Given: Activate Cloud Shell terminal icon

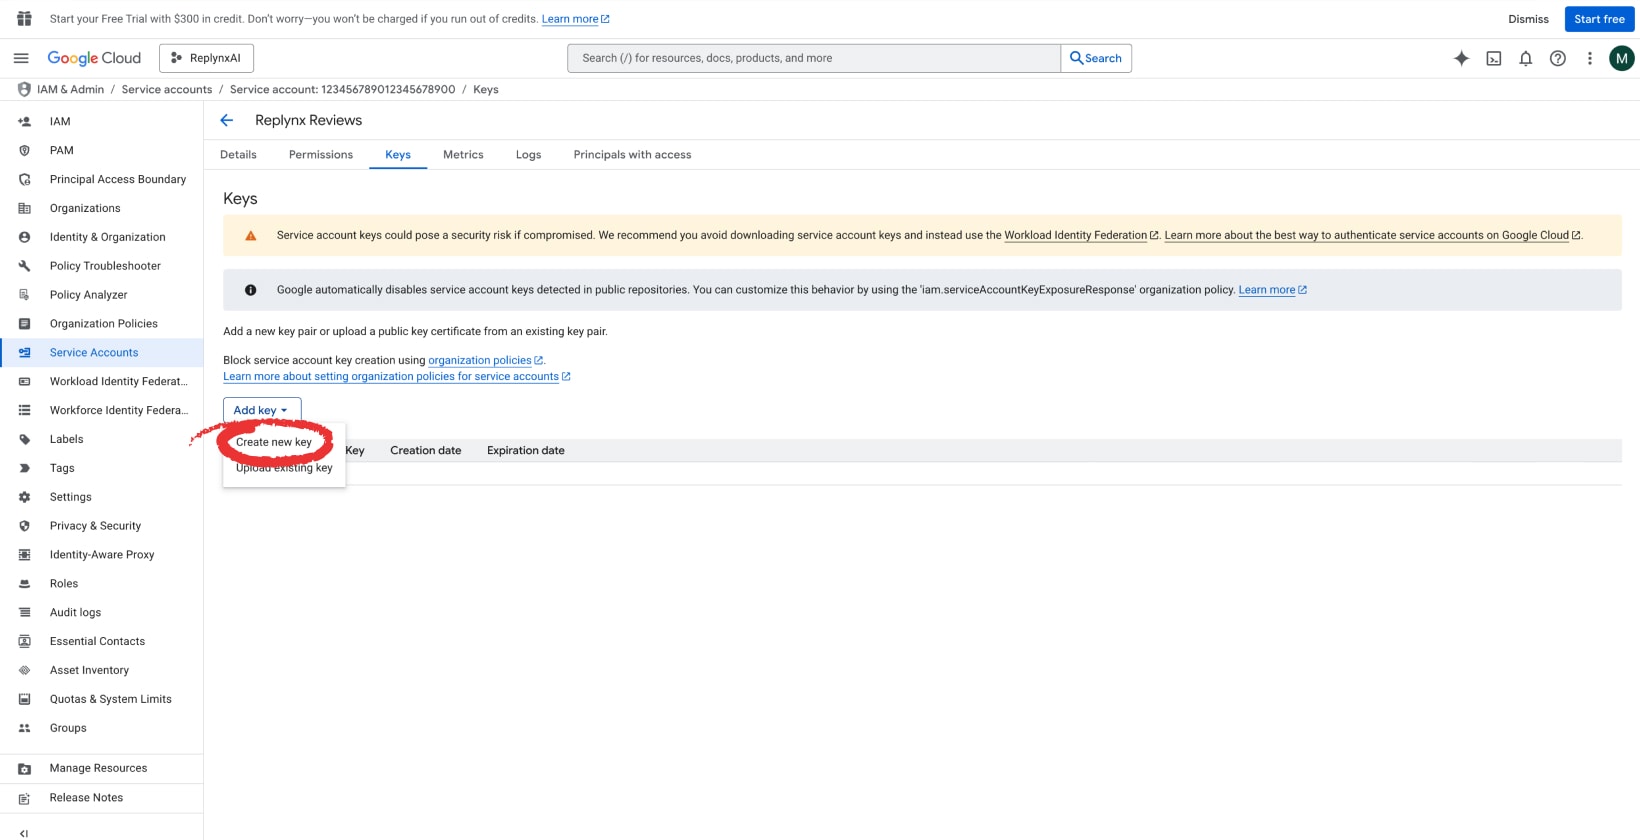Looking at the screenshot, I should [1493, 58].
